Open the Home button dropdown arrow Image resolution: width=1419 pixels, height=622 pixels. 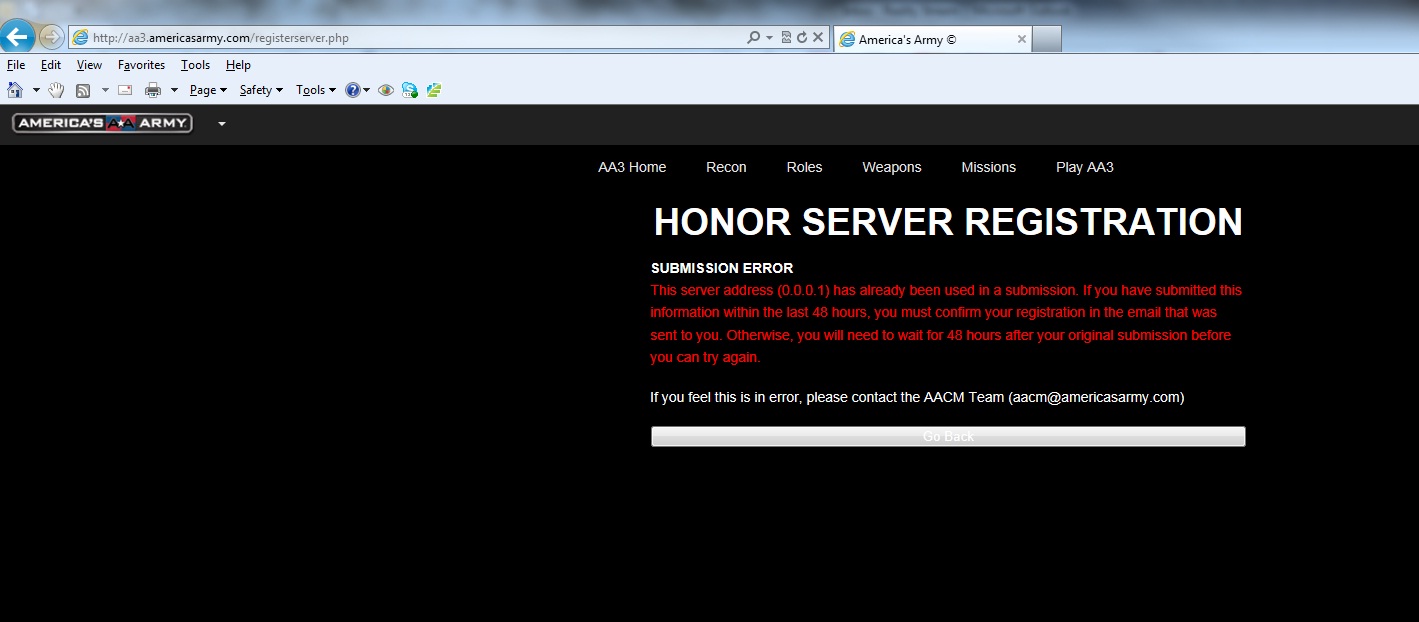[36, 90]
